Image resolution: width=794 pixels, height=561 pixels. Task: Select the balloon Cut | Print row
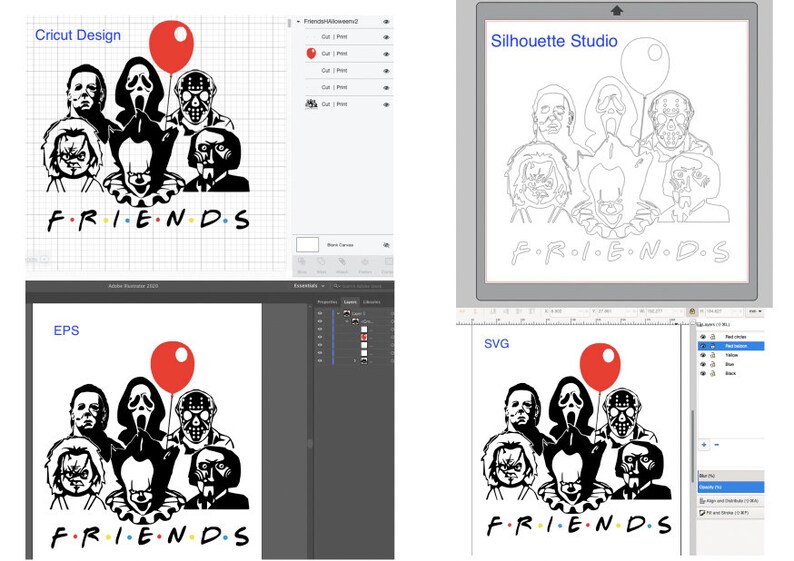pos(348,54)
